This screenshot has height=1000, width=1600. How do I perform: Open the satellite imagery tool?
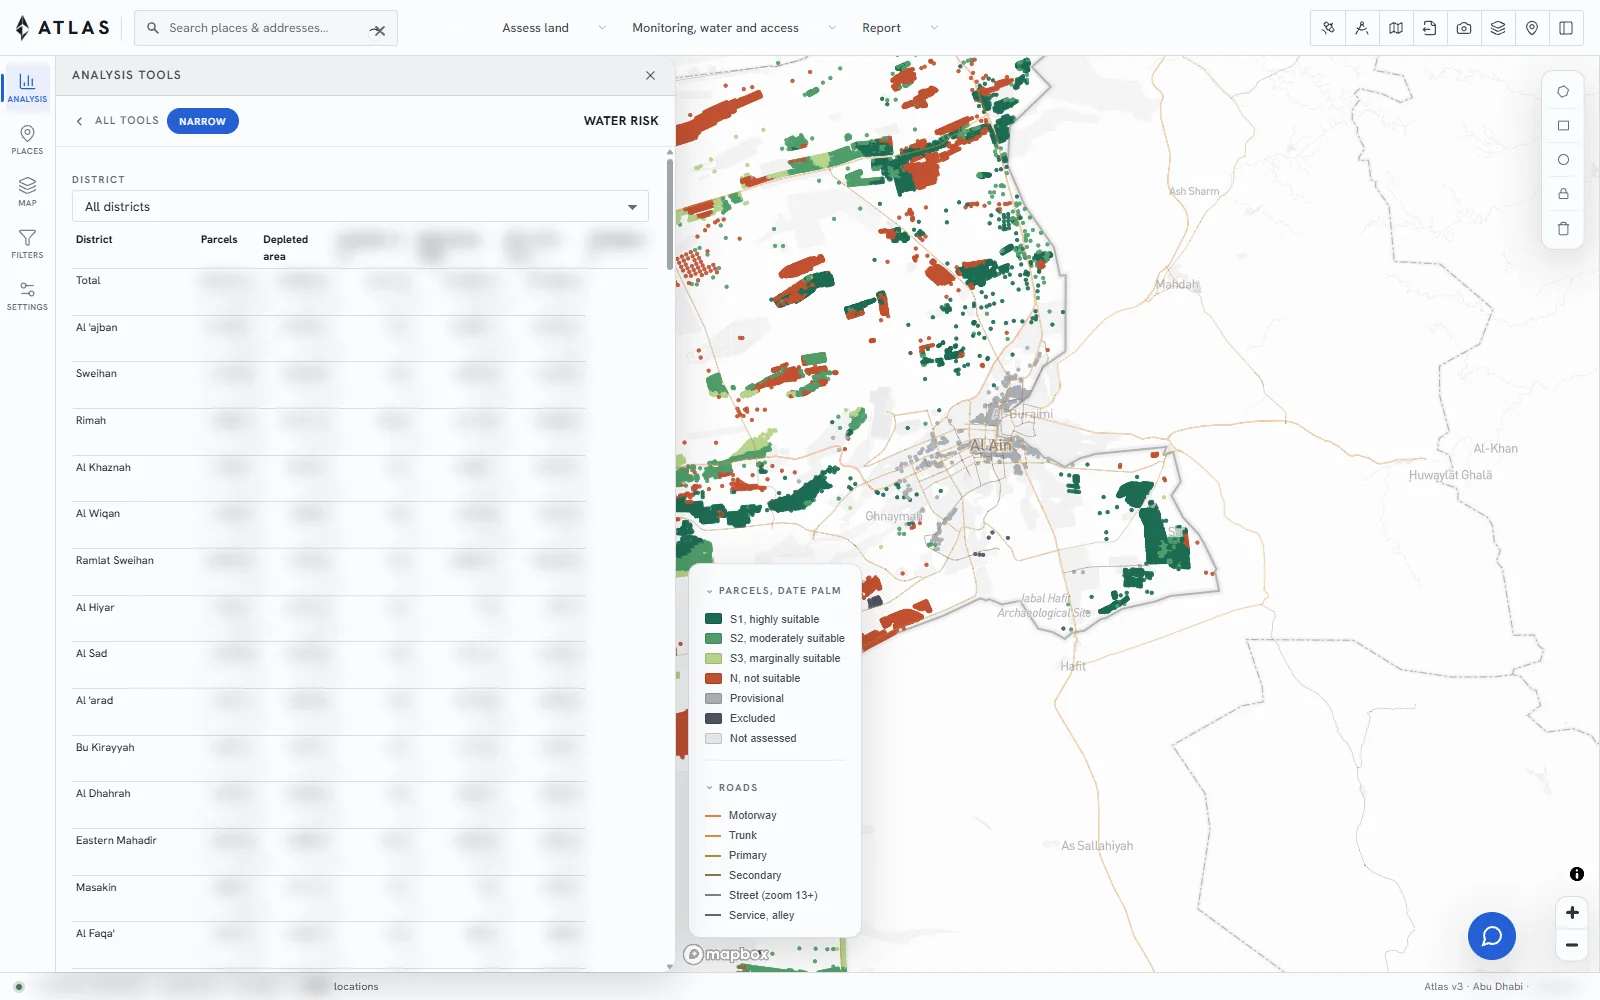point(1328,28)
